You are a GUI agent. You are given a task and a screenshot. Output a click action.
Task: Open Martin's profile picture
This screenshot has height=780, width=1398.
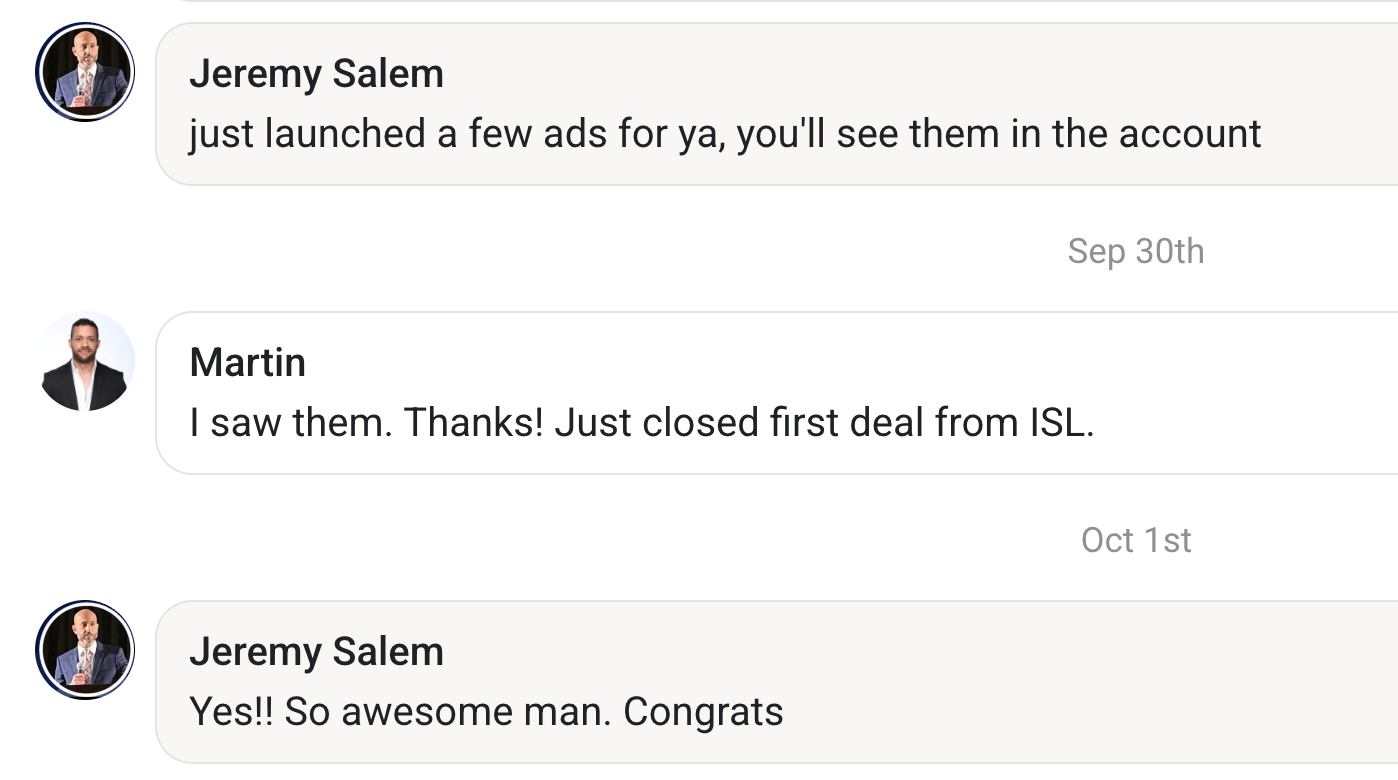point(85,361)
